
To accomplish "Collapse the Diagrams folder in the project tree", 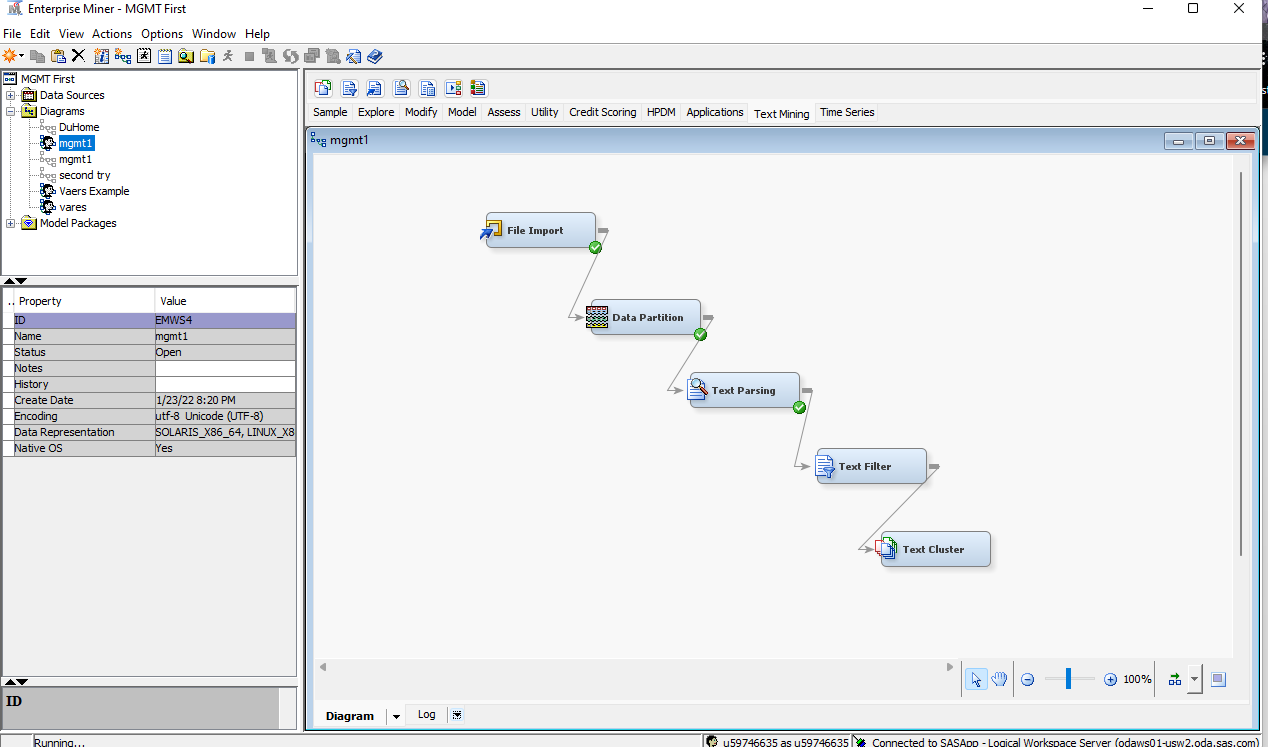I will tap(8, 111).
